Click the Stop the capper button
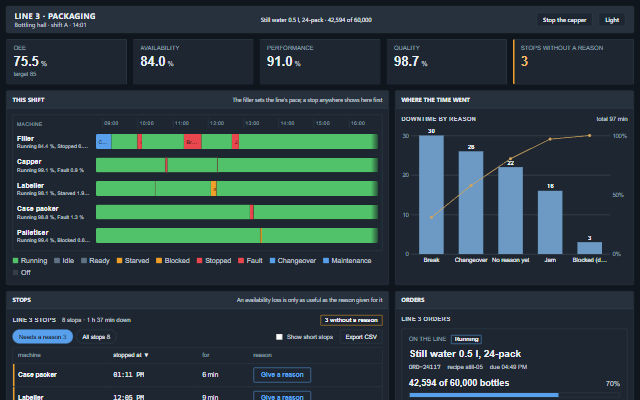The image size is (640, 400). [x=564, y=20]
